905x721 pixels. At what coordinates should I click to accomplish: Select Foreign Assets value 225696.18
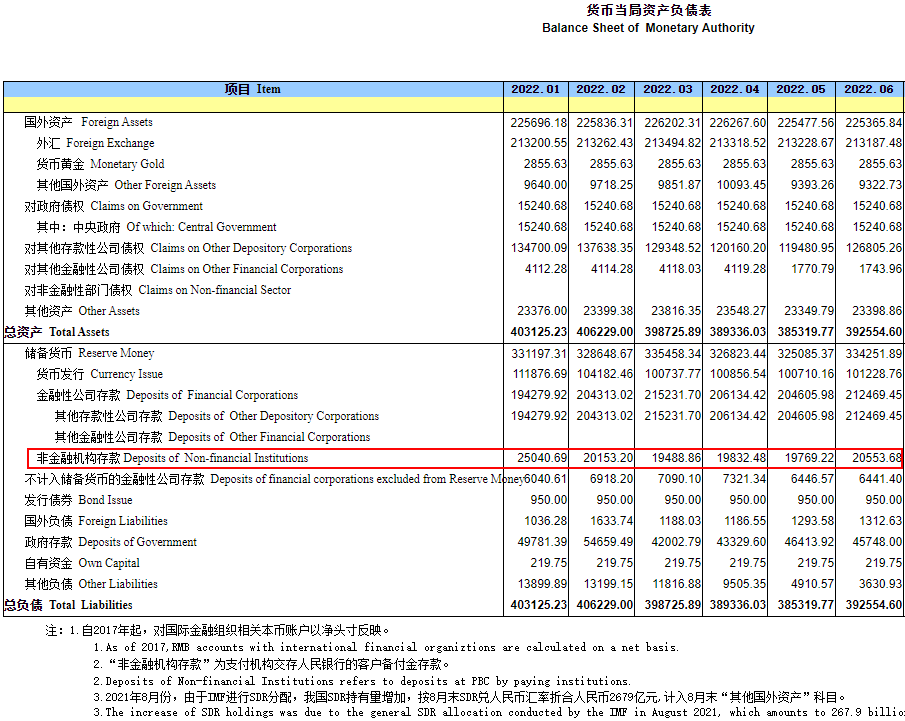pos(538,122)
